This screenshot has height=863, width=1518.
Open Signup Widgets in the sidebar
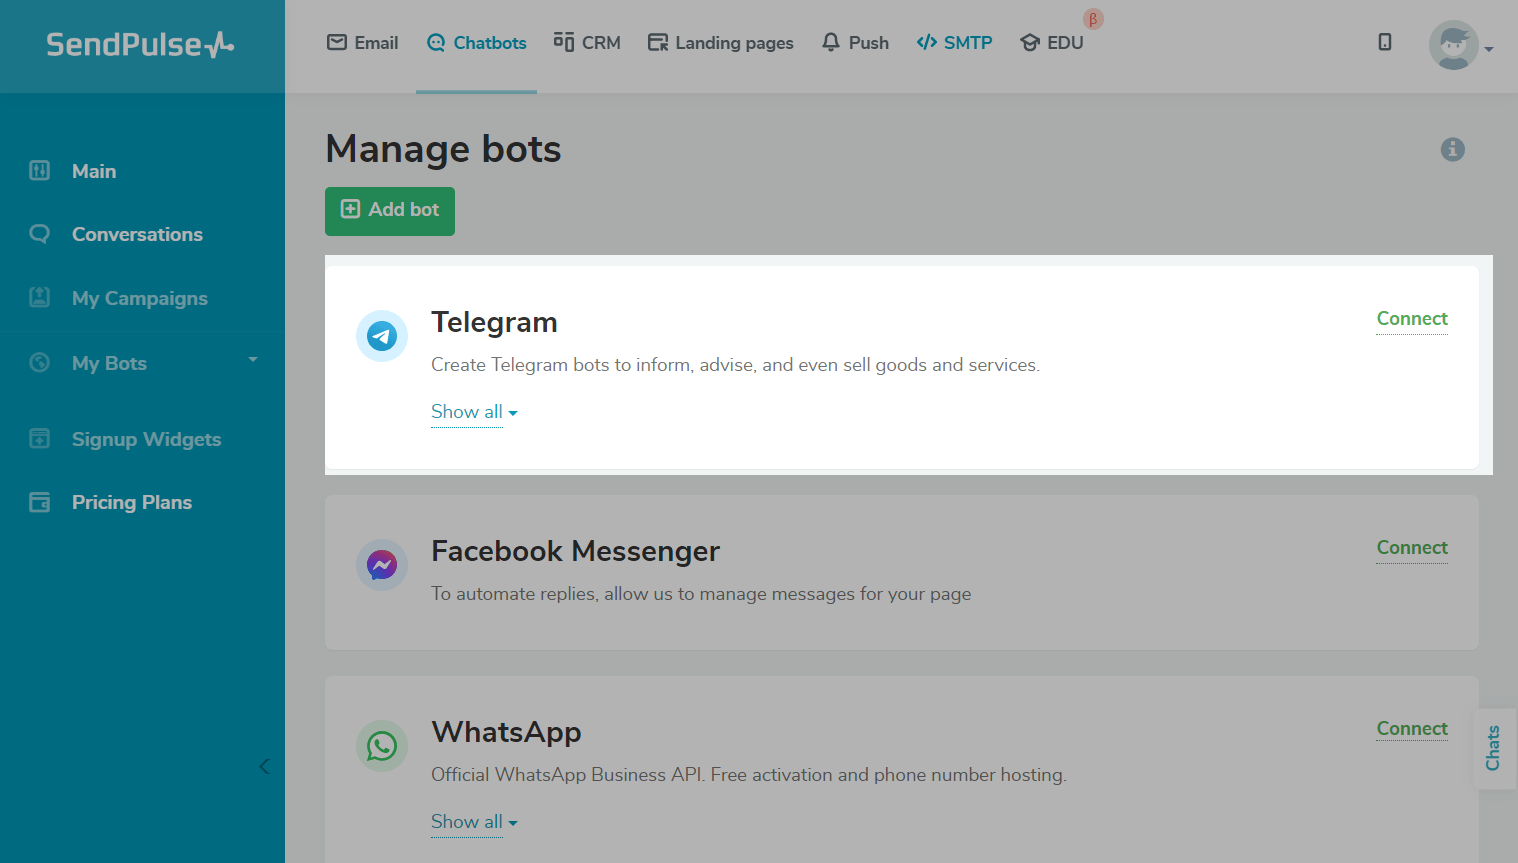pyautogui.click(x=146, y=439)
